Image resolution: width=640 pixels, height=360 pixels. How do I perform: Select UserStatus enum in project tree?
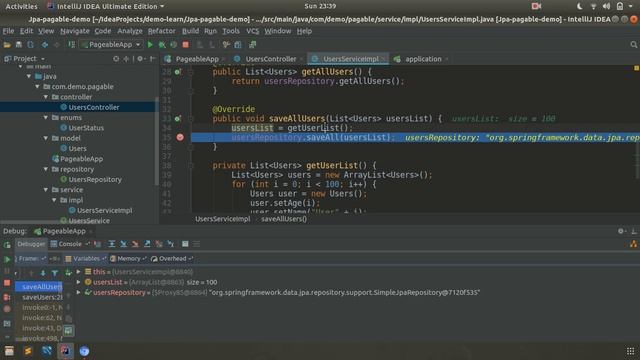(86, 128)
